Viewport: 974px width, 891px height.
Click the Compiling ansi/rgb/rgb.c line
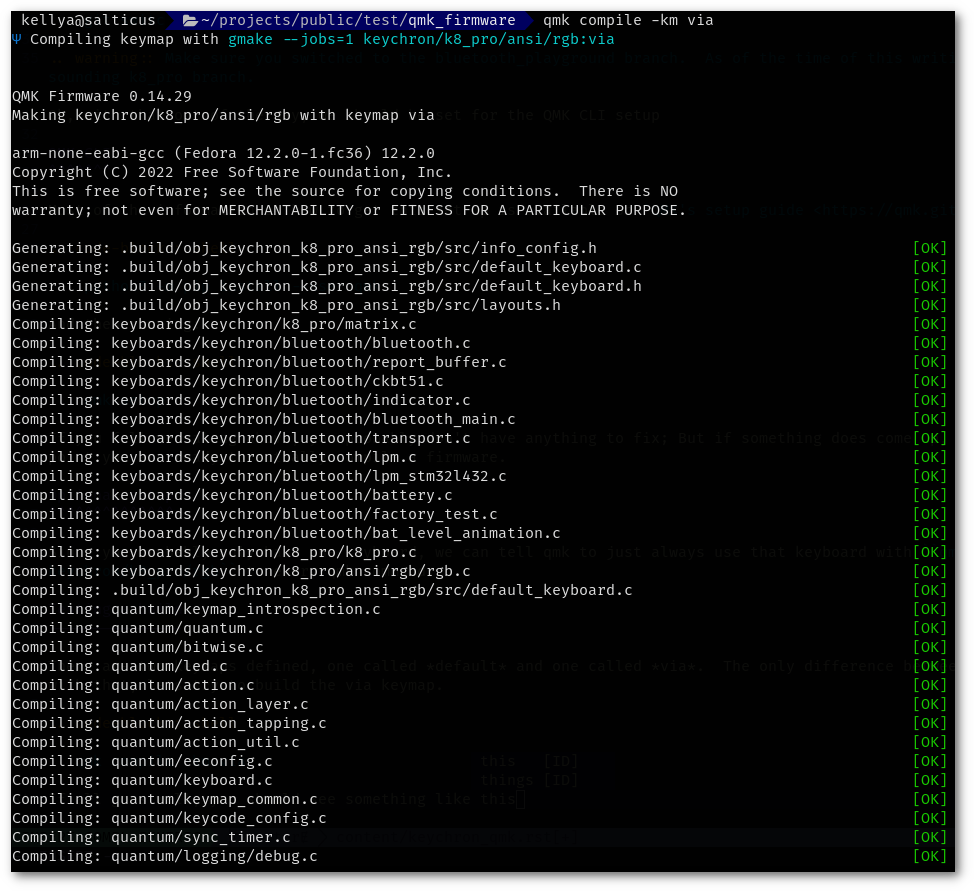pyautogui.click(x=241, y=572)
